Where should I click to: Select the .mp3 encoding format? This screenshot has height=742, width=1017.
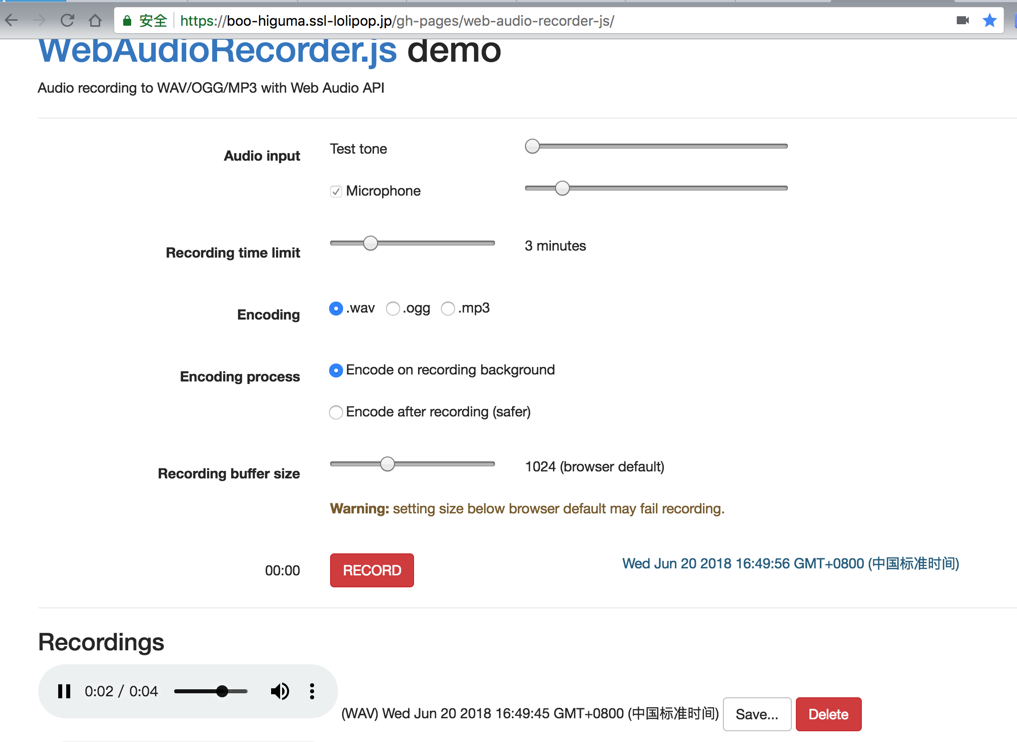449,308
